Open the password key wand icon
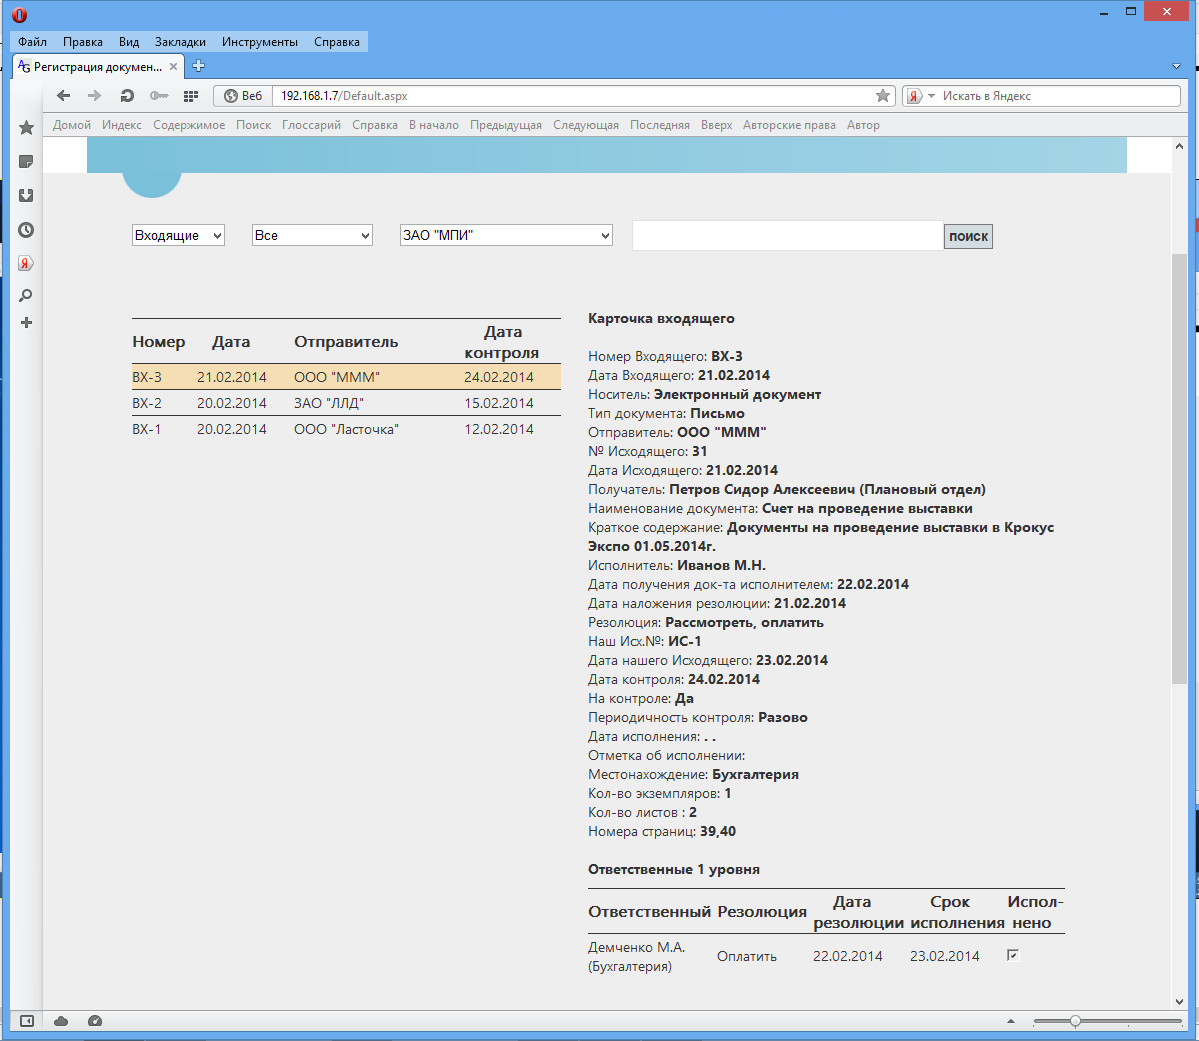1199x1041 pixels. click(159, 96)
